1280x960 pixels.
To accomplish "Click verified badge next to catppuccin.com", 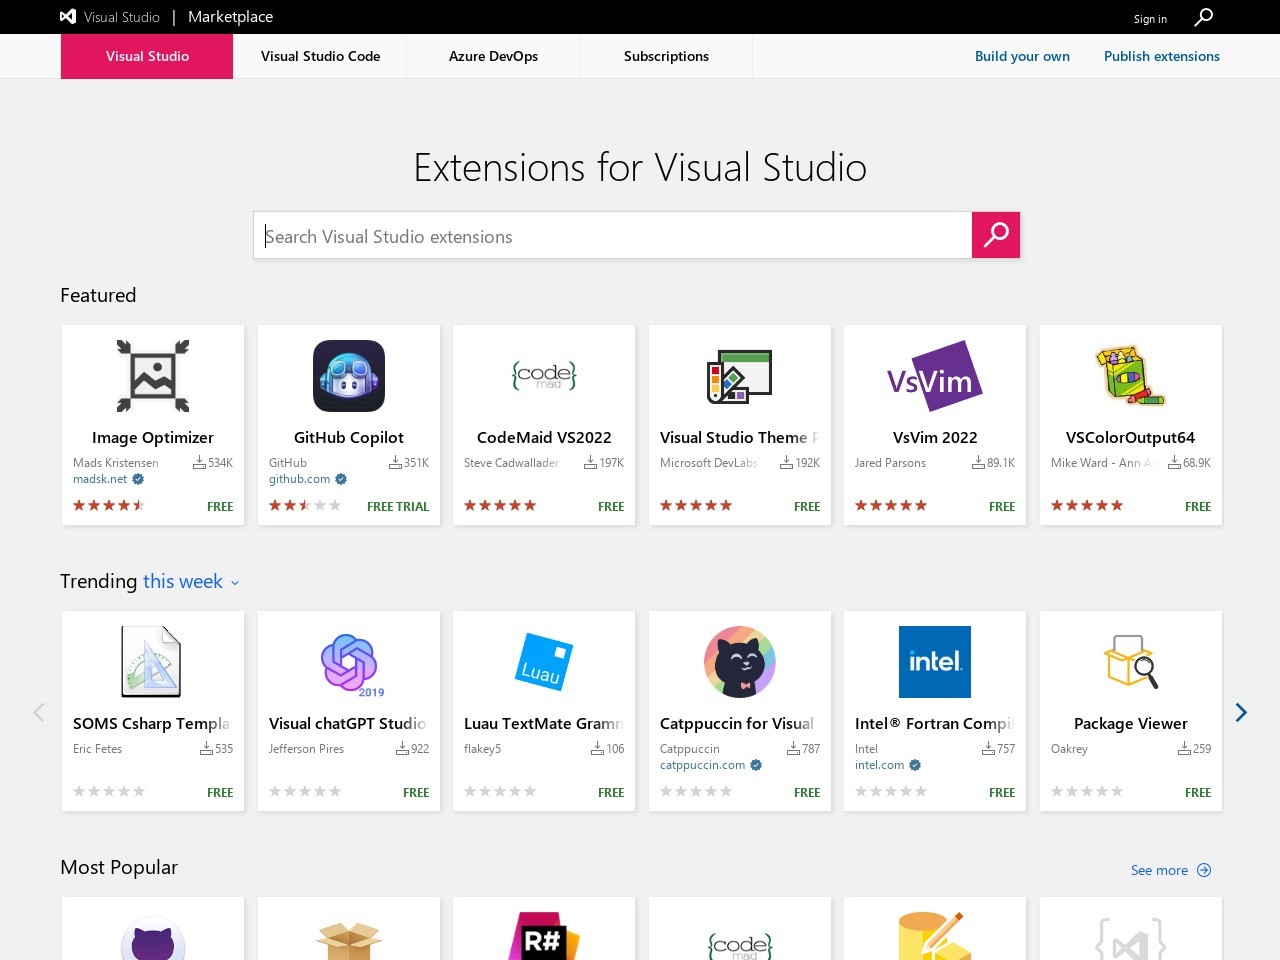I will [x=756, y=765].
